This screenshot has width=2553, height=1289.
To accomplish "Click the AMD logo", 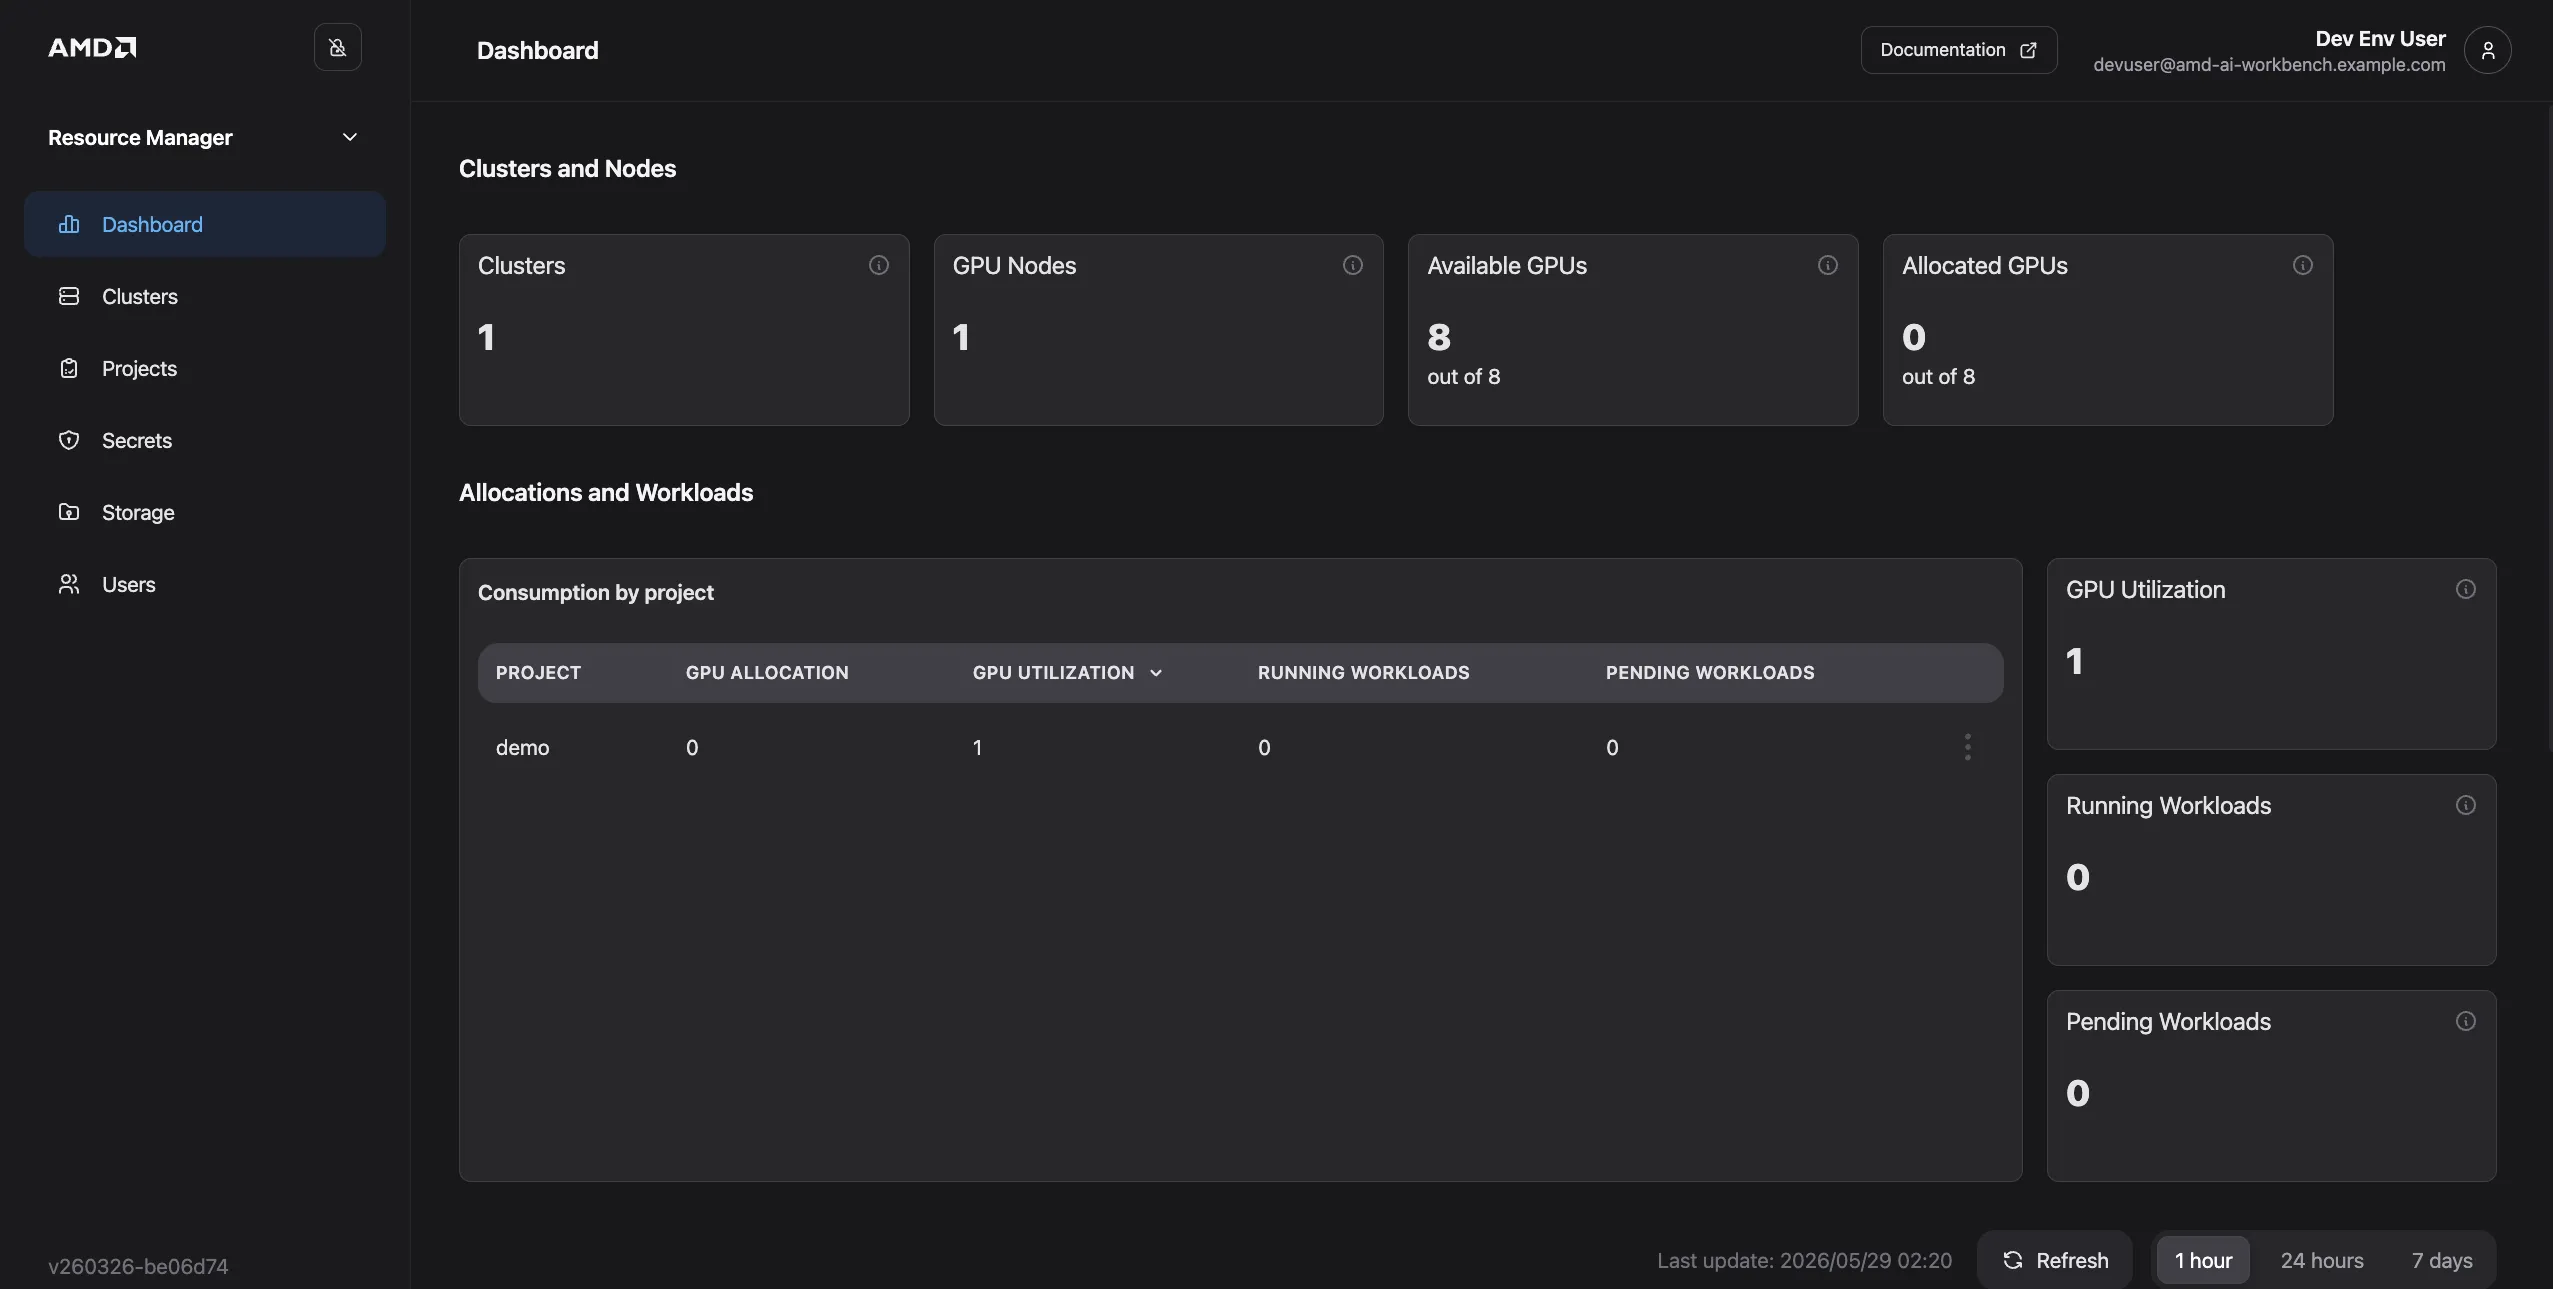I will point(92,47).
